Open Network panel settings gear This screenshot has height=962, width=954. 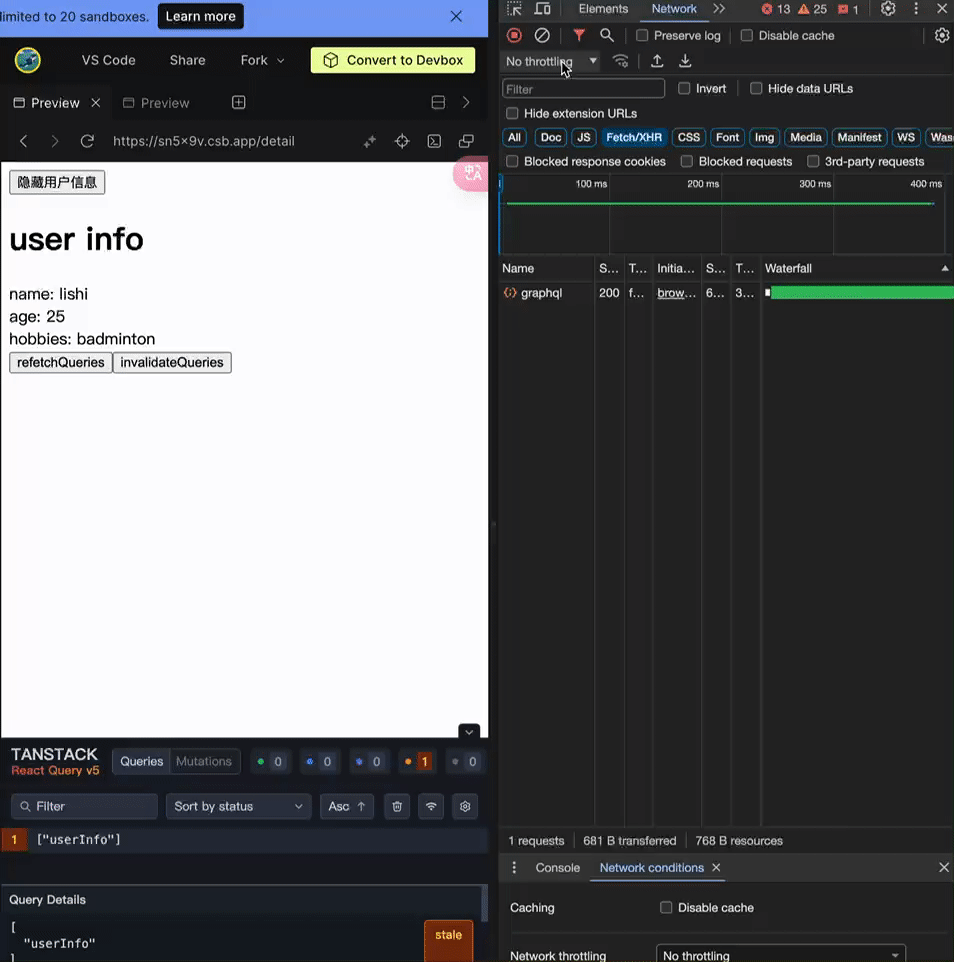point(941,36)
